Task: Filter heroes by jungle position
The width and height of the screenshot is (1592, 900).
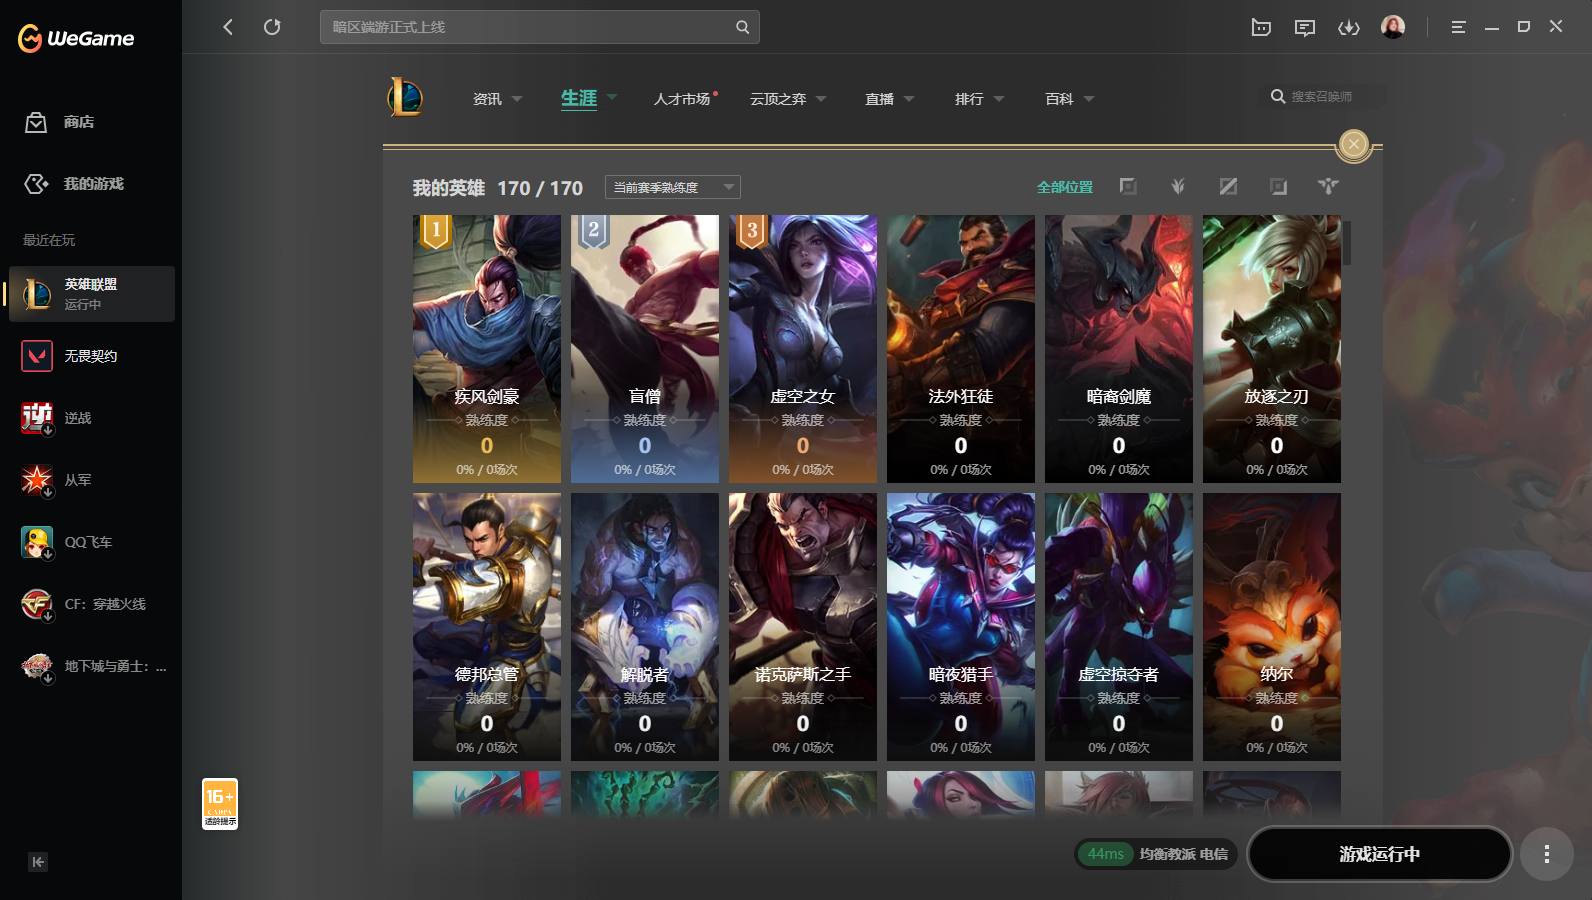Action: point(1178,187)
